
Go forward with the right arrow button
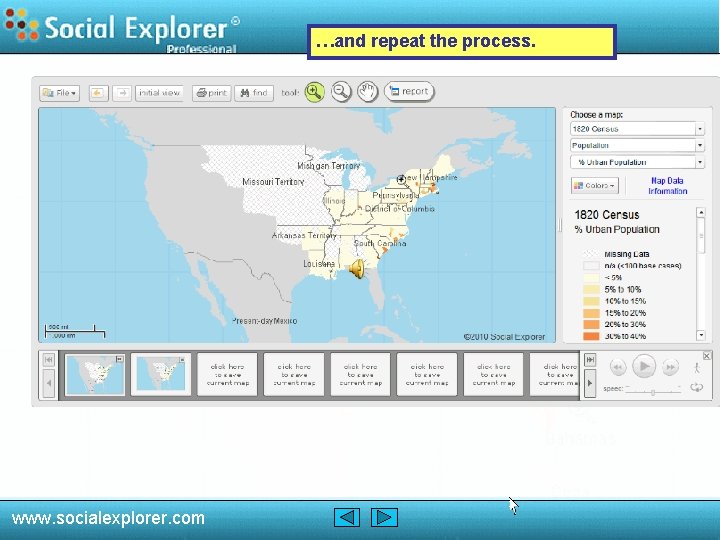(122, 93)
